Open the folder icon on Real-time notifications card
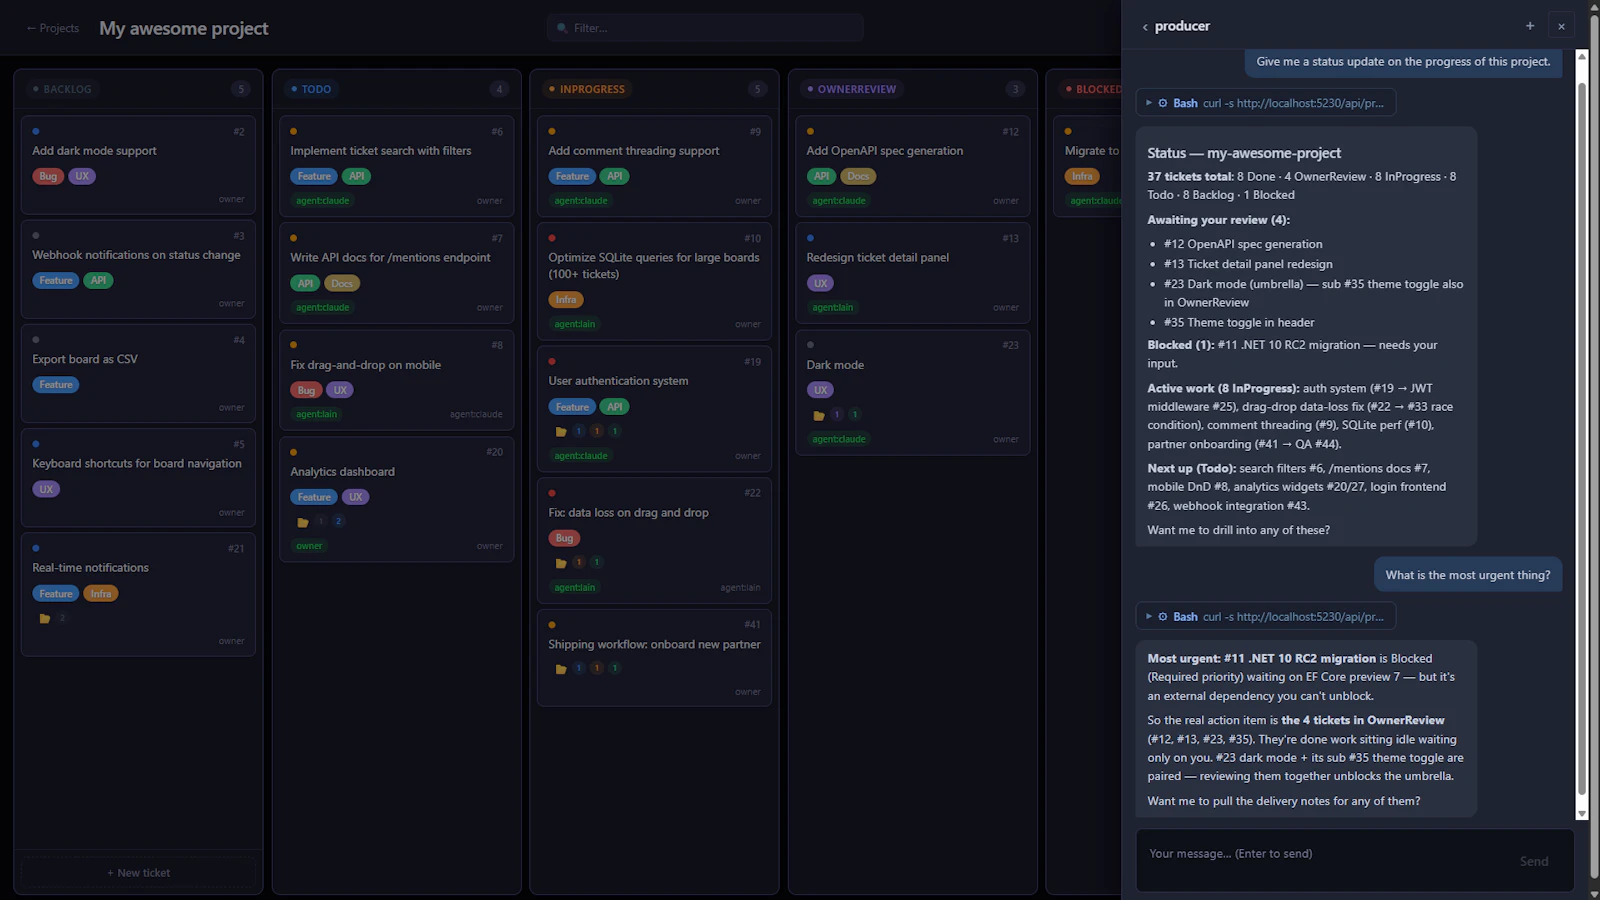1600x900 pixels. 44,619
